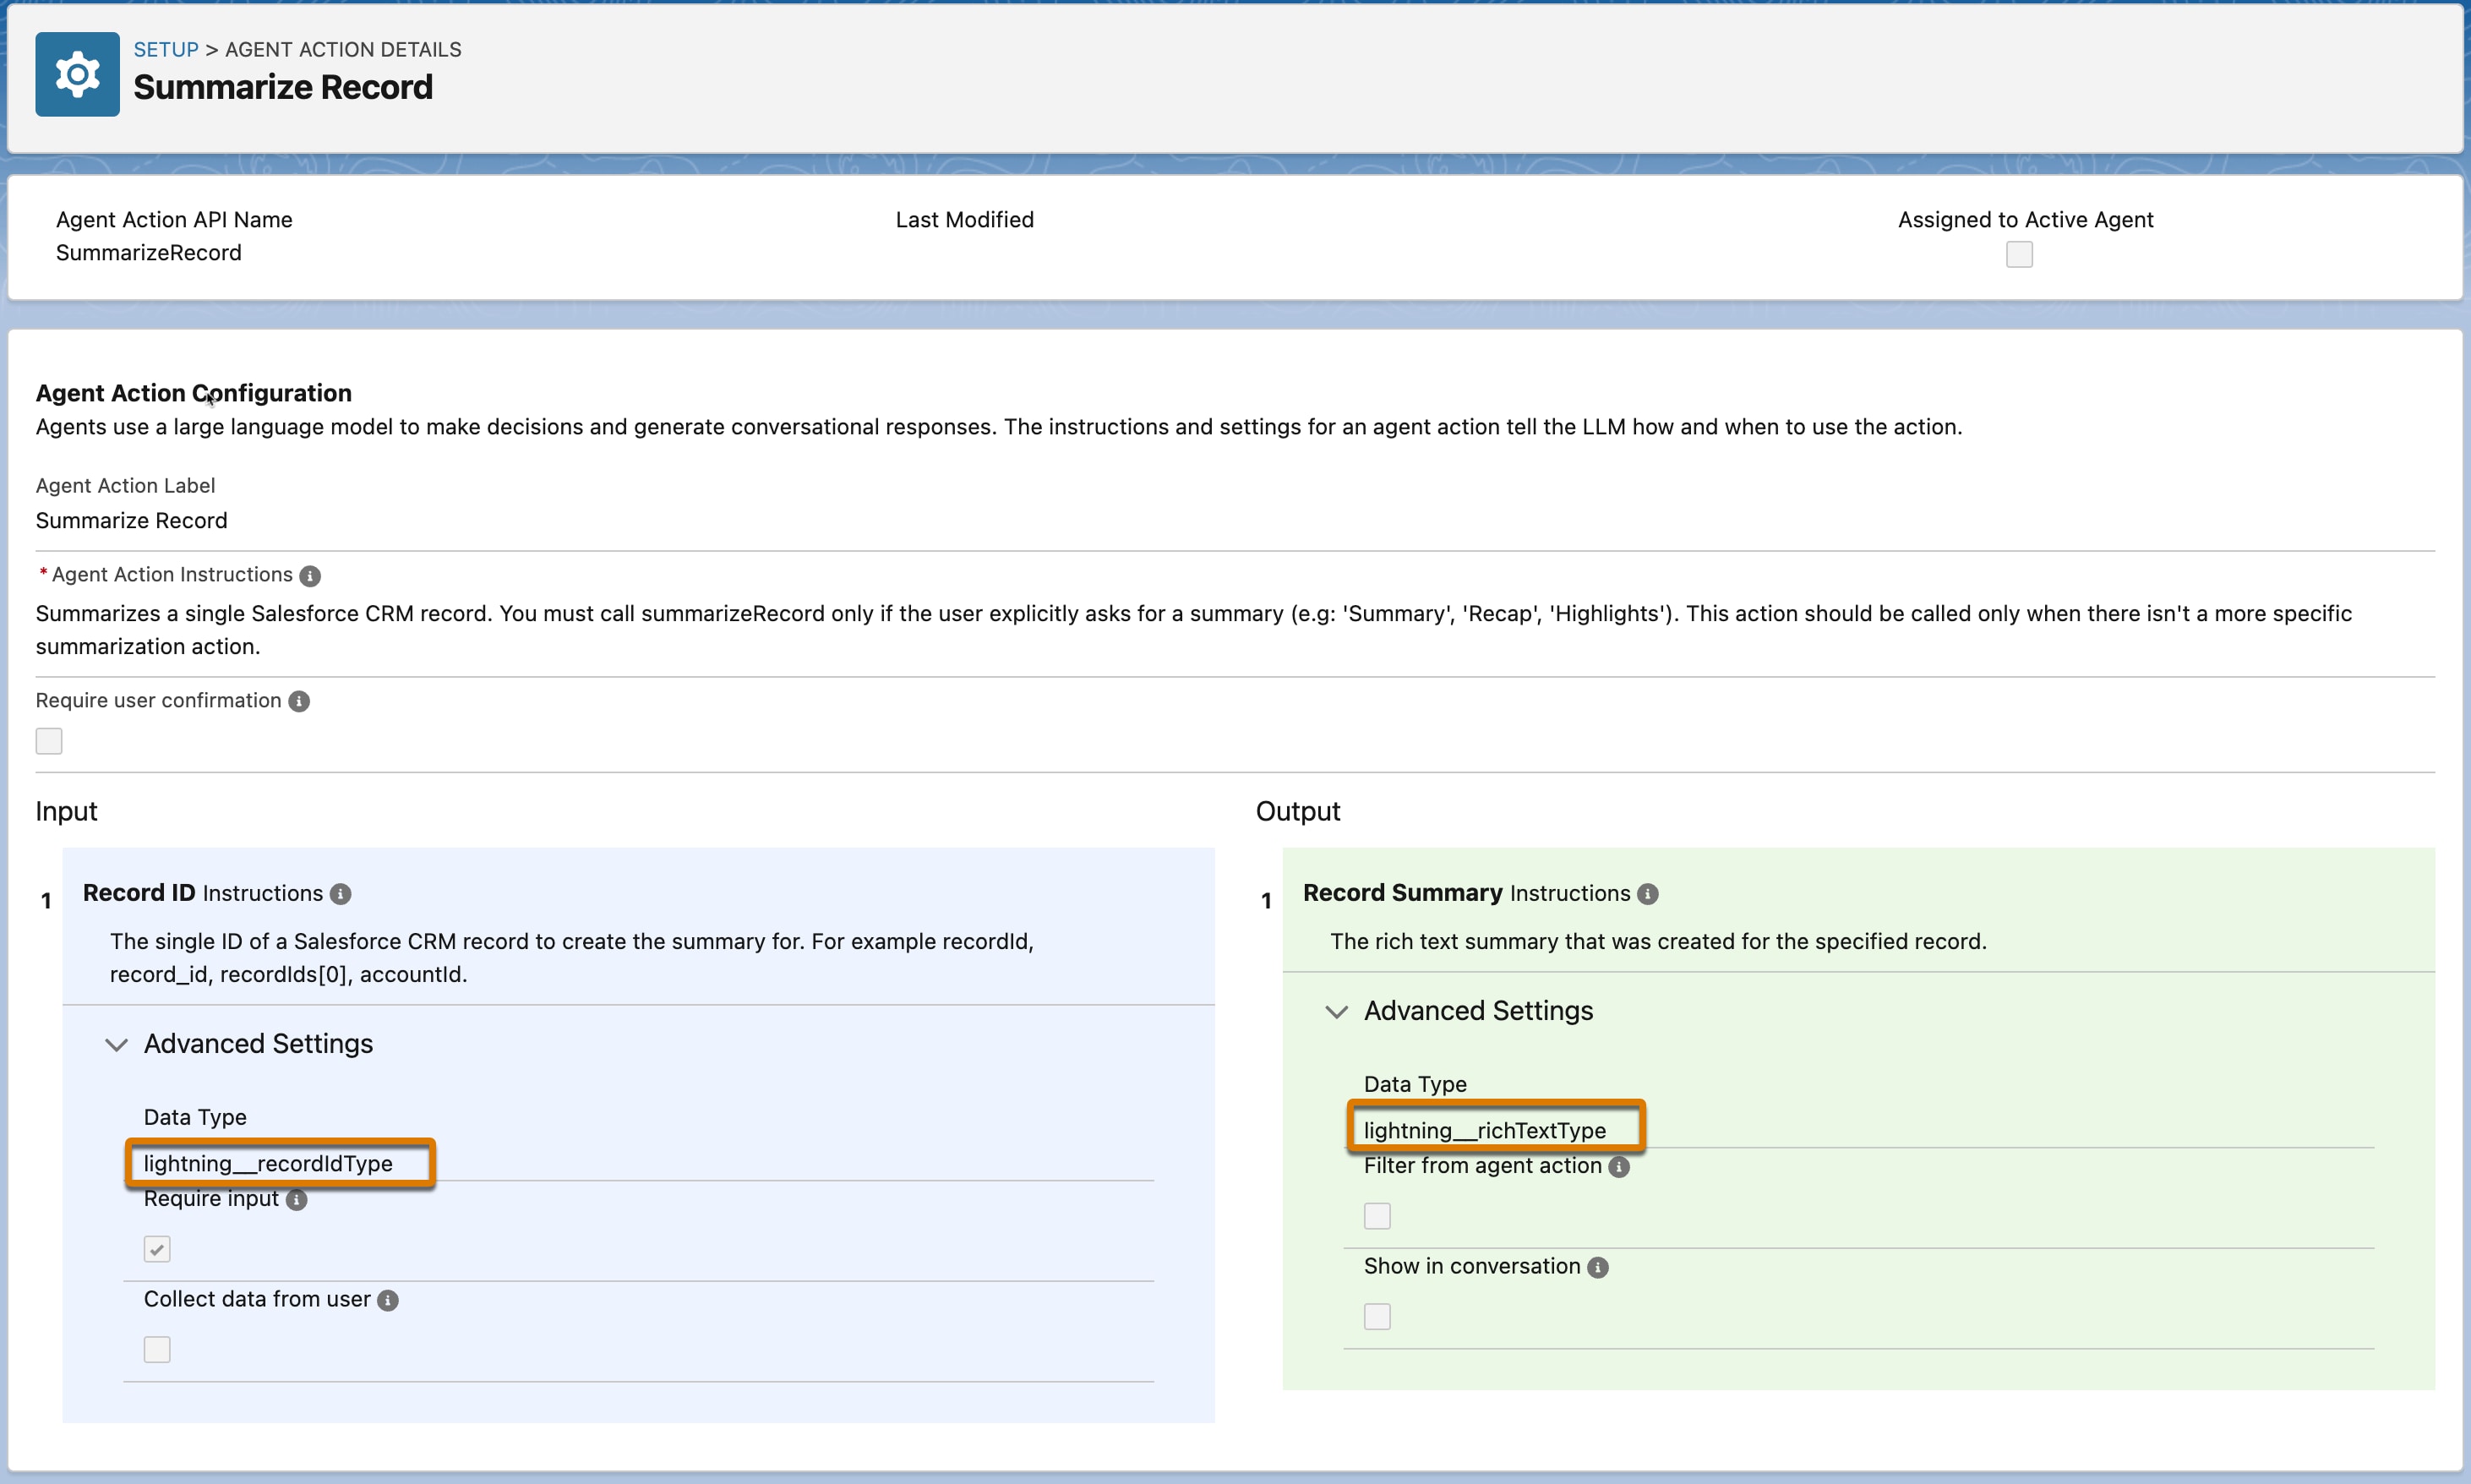Click info icon beside Show in conversation
Viewport: 2471px width, 1484px height.
(1598, 1268)
